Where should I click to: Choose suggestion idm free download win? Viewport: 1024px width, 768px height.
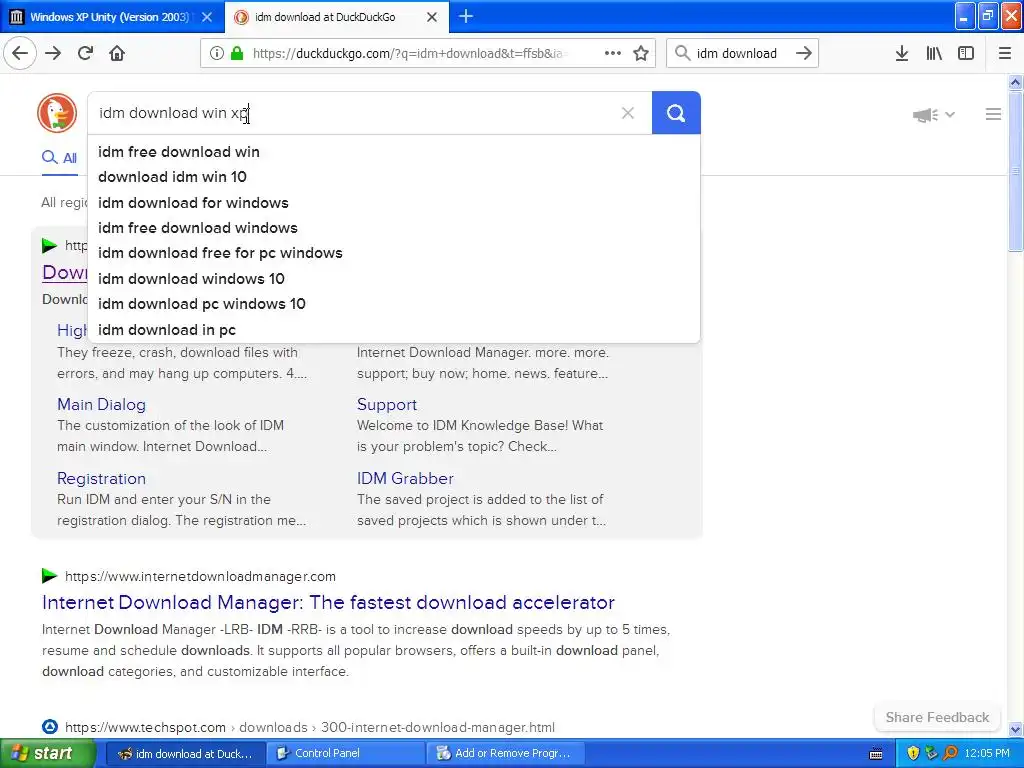178,152
